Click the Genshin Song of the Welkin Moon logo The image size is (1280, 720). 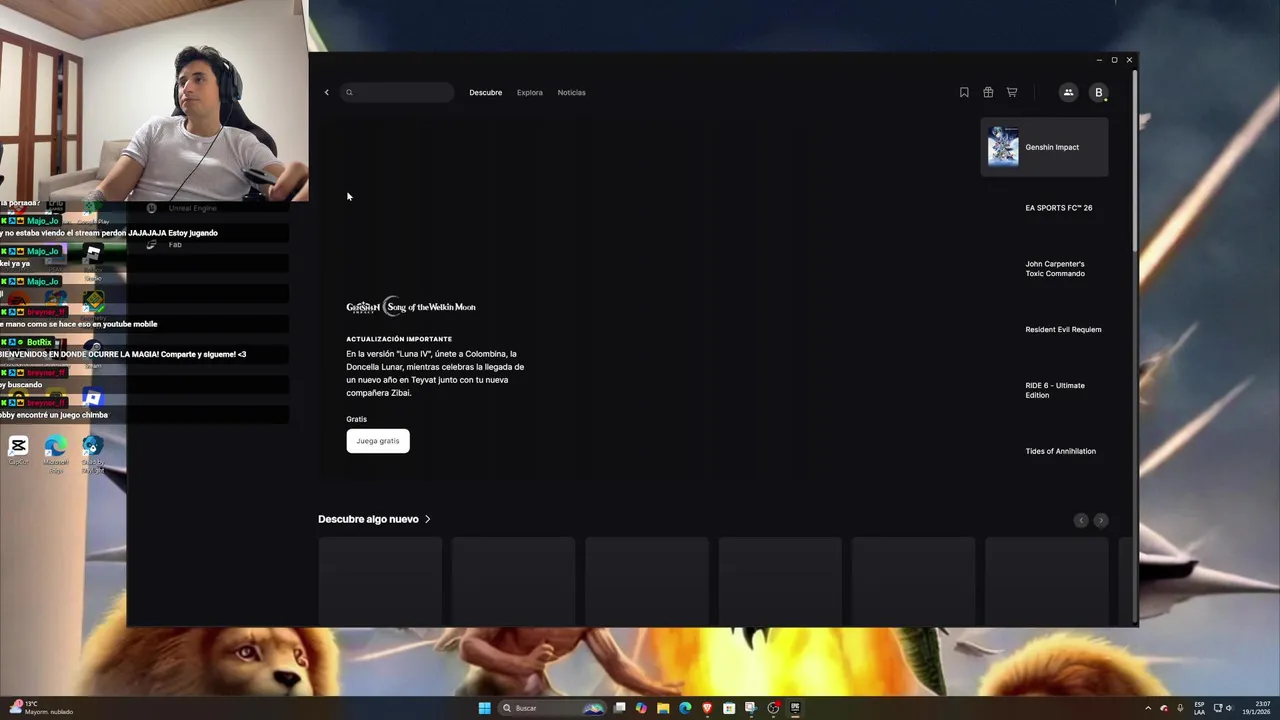click(x=411, y=306)
